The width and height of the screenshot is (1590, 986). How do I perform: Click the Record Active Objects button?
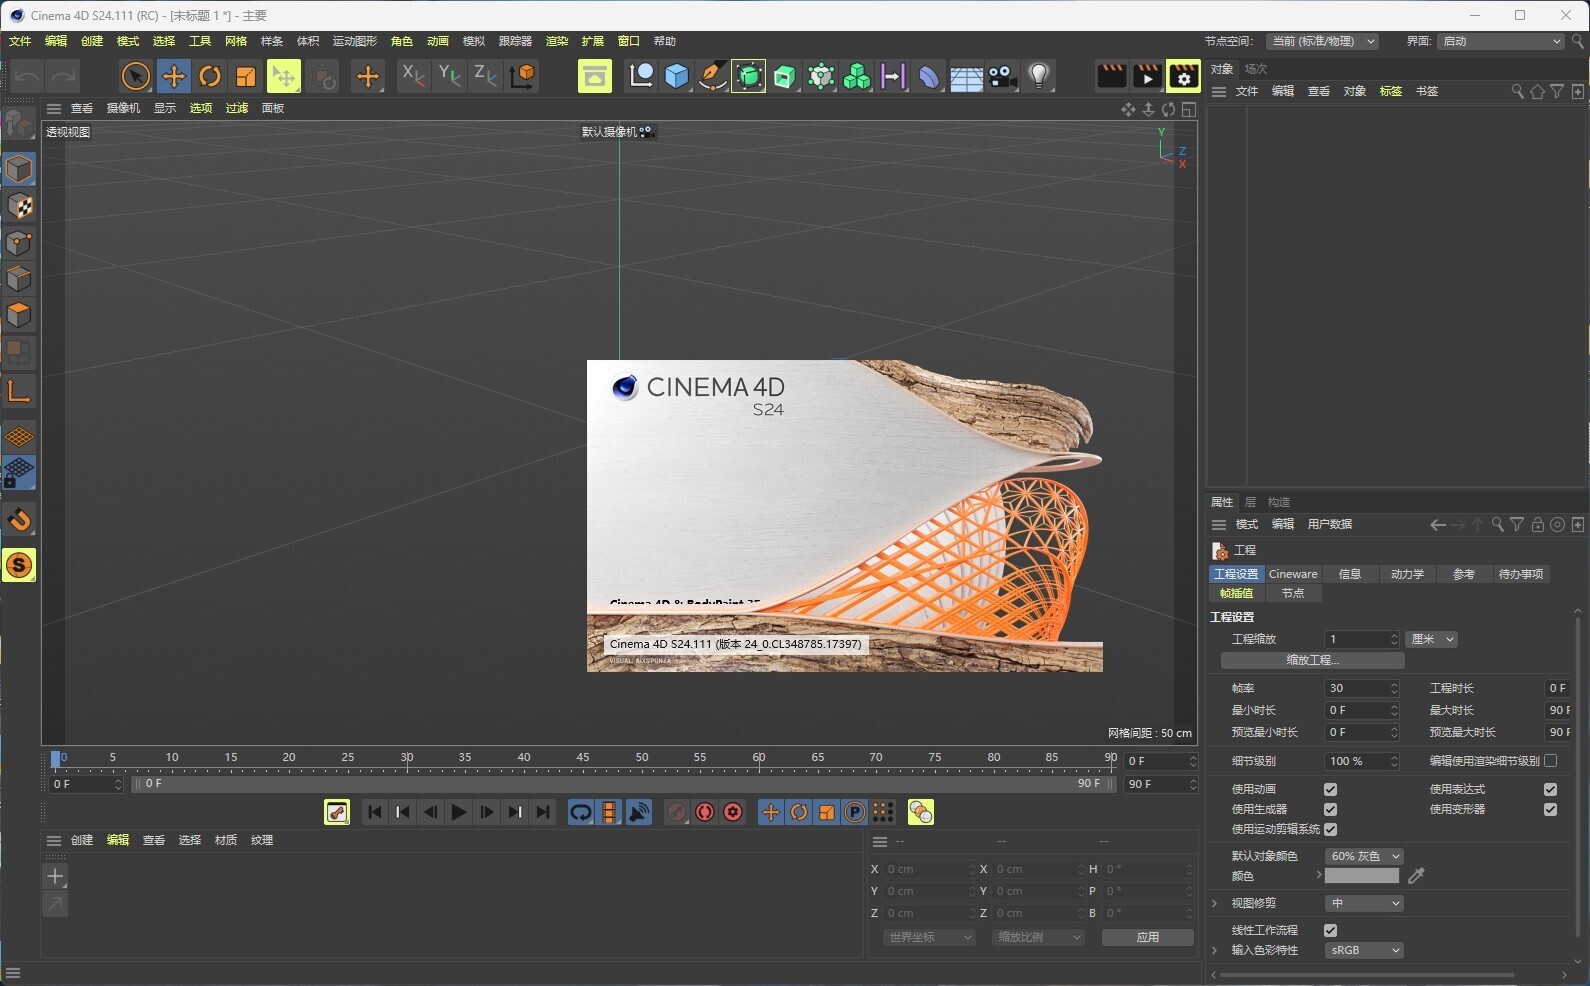(677, 812)
